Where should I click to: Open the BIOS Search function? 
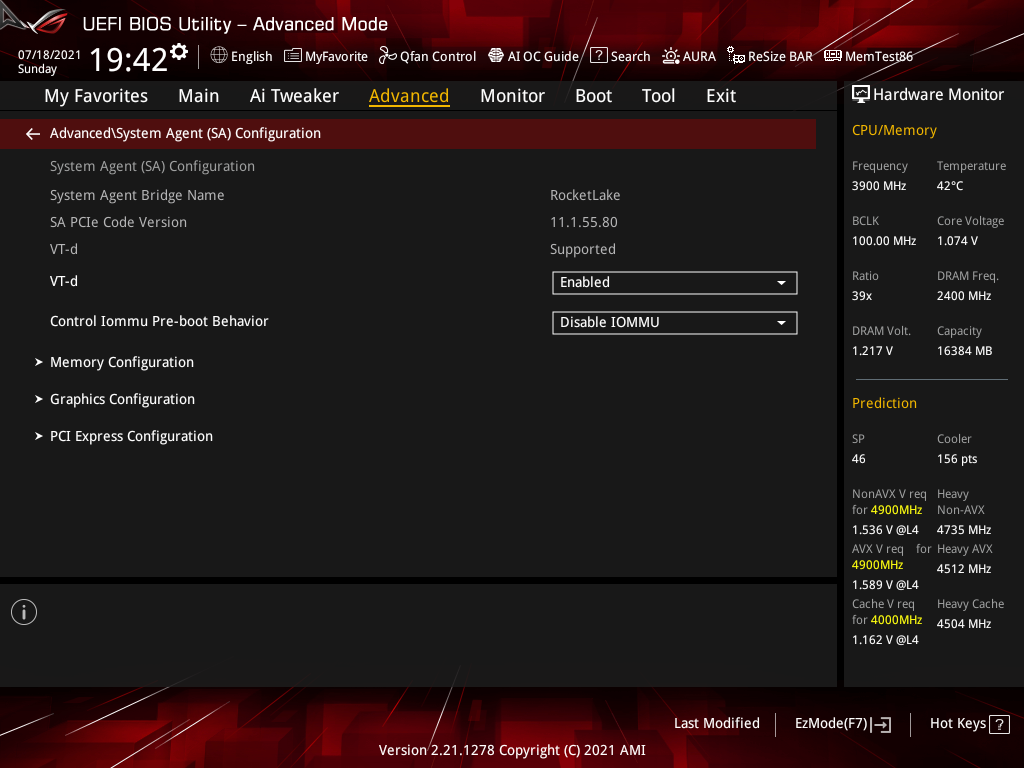(x=620, y=56)
